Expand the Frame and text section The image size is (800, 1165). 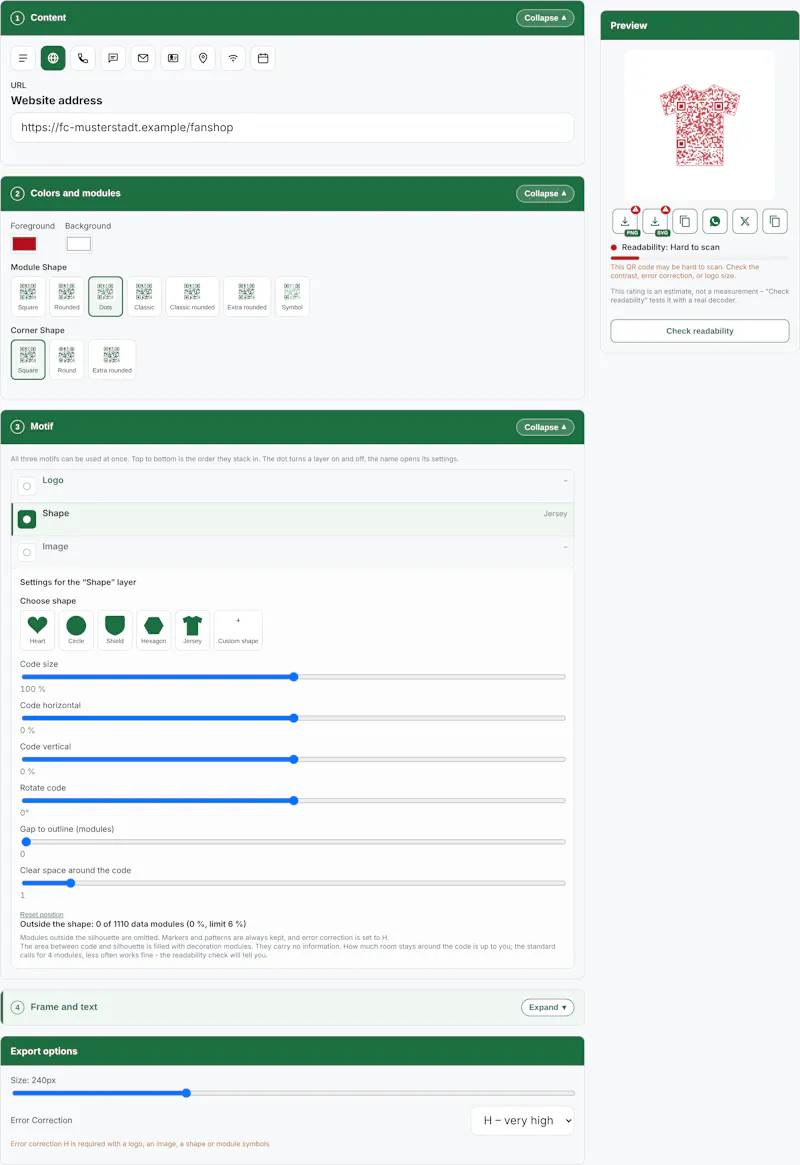(x=547, y=1007)
